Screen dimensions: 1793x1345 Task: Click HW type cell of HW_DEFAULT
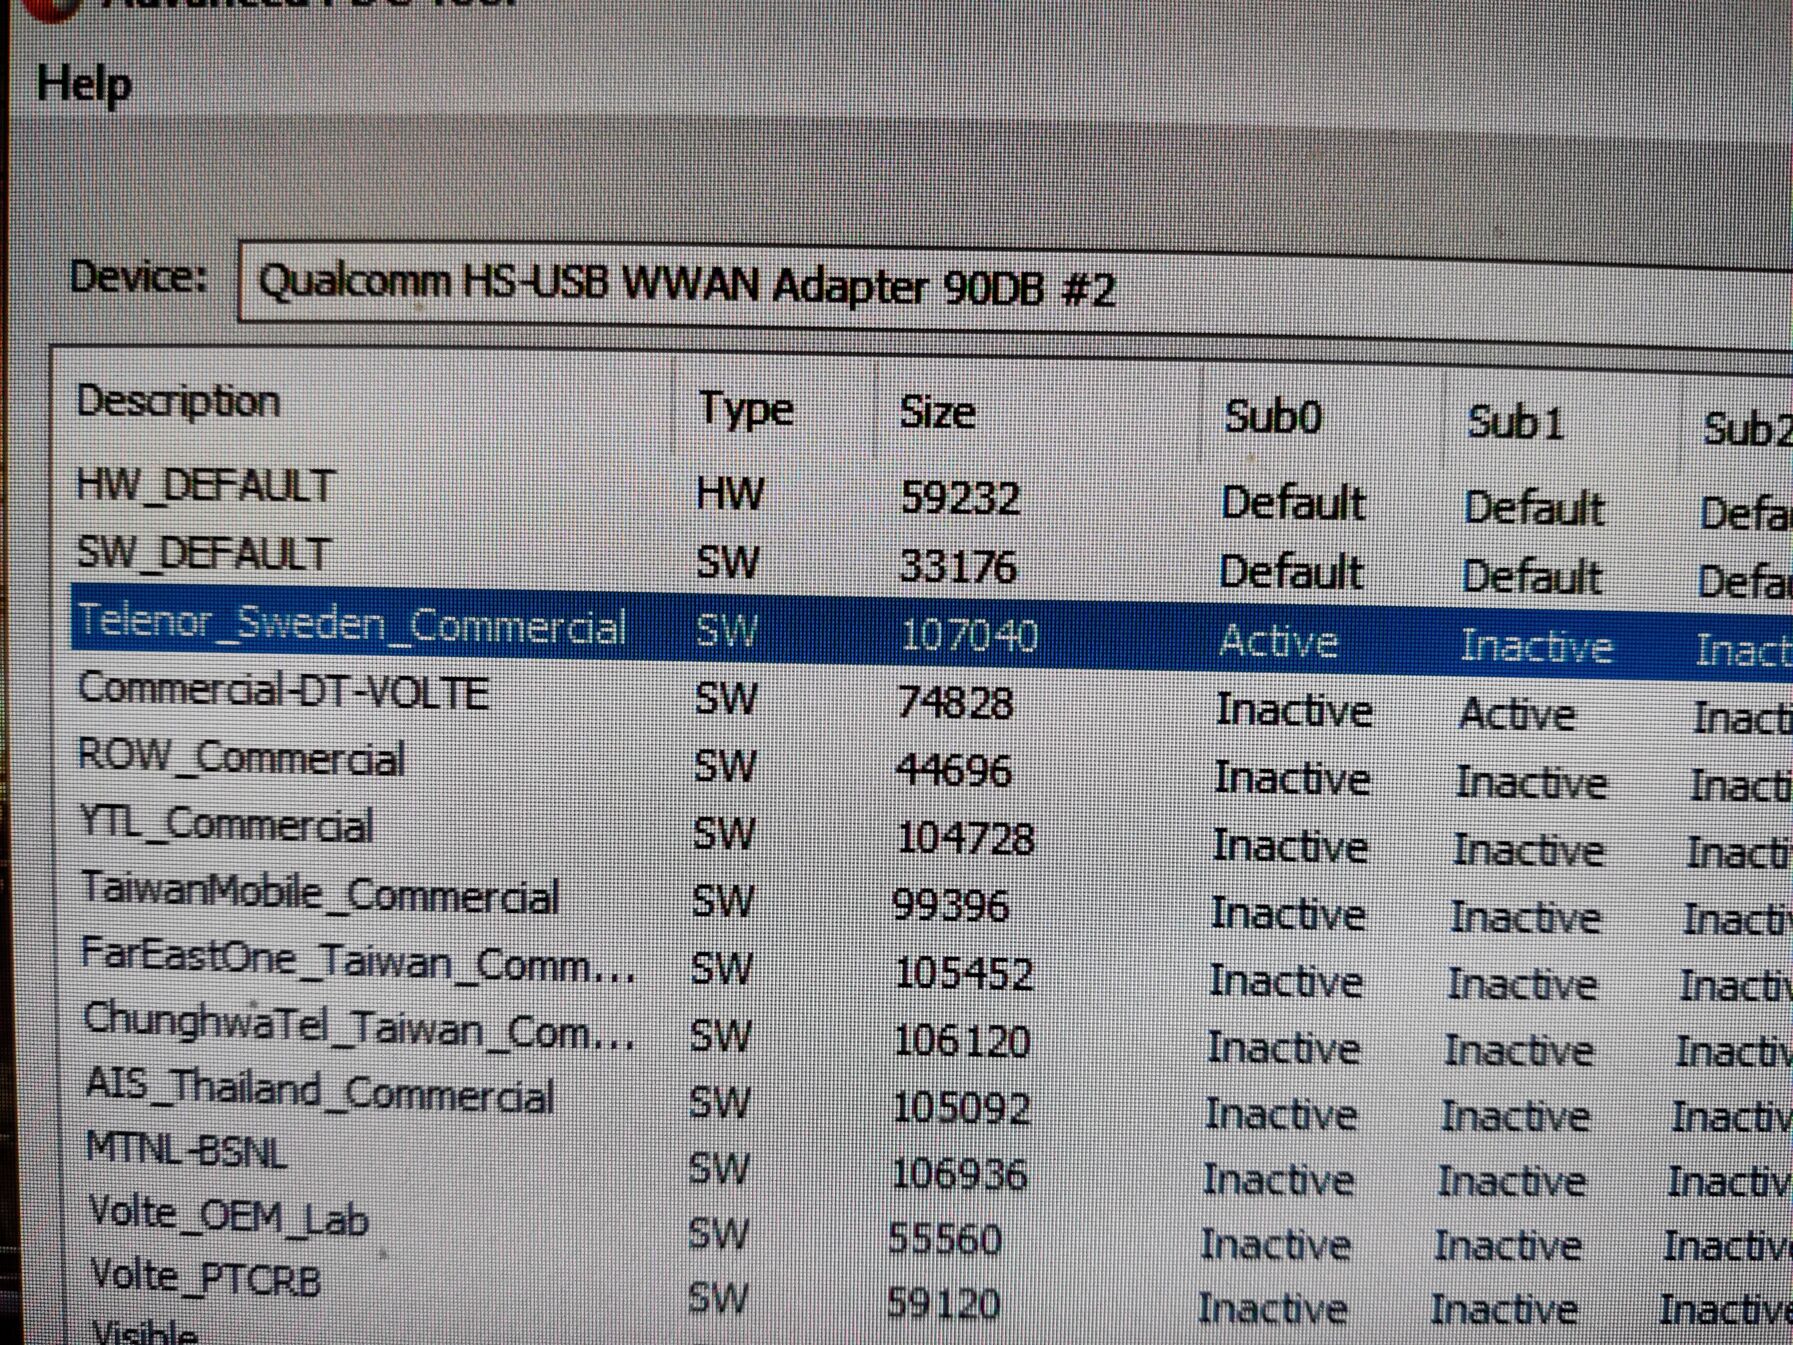730,493
